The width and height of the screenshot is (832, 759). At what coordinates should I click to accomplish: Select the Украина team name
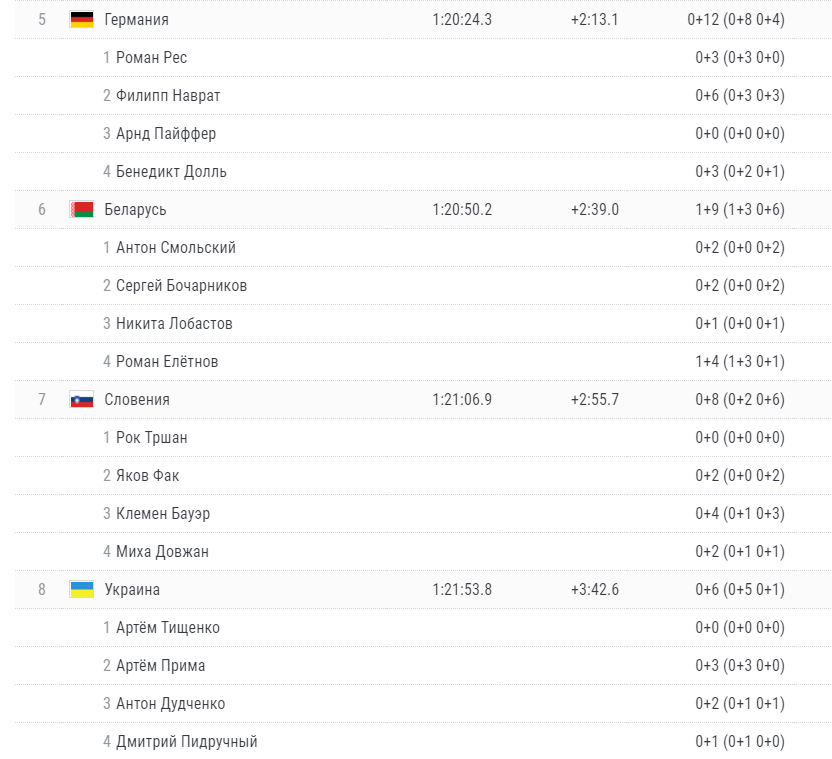point(132,590)
